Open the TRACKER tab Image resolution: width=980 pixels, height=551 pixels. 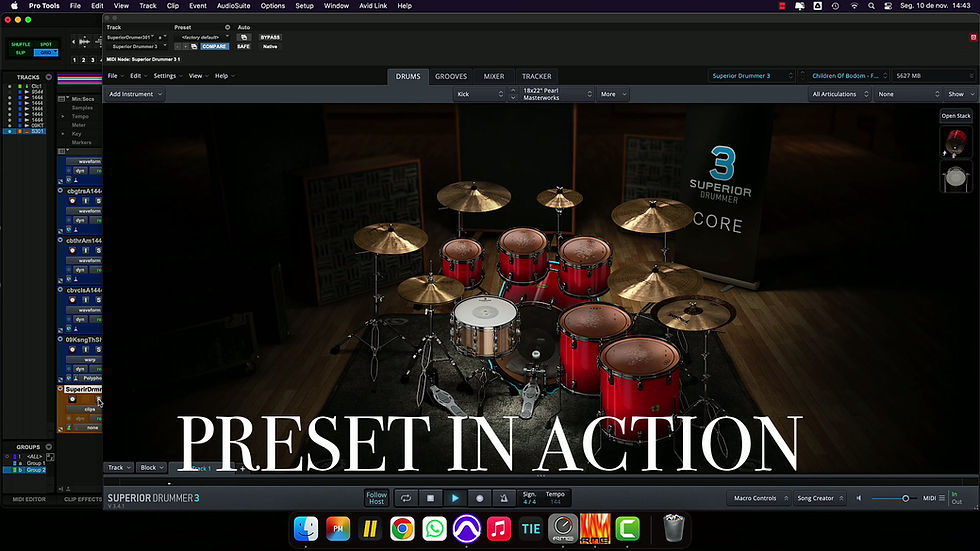537,76
